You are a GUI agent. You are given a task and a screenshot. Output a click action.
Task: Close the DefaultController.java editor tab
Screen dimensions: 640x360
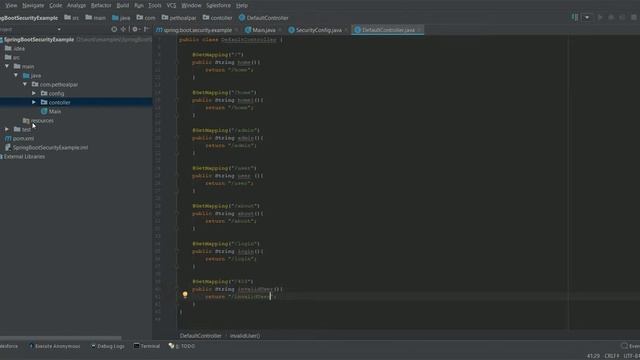(x=419, y=30)
